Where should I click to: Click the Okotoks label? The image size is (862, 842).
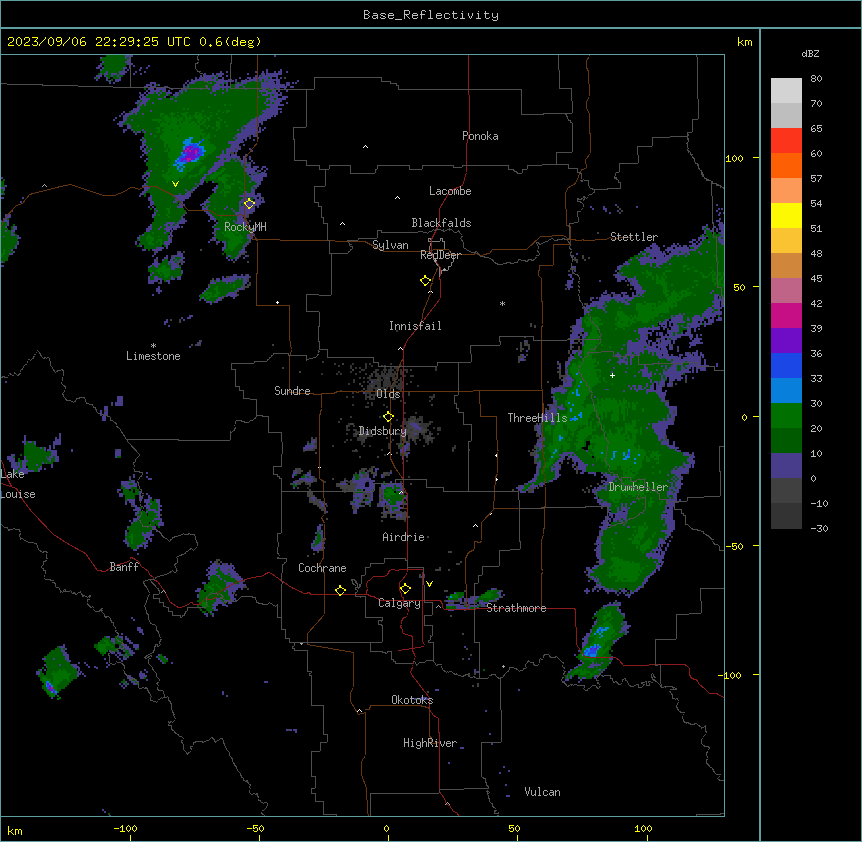(412, 700)
